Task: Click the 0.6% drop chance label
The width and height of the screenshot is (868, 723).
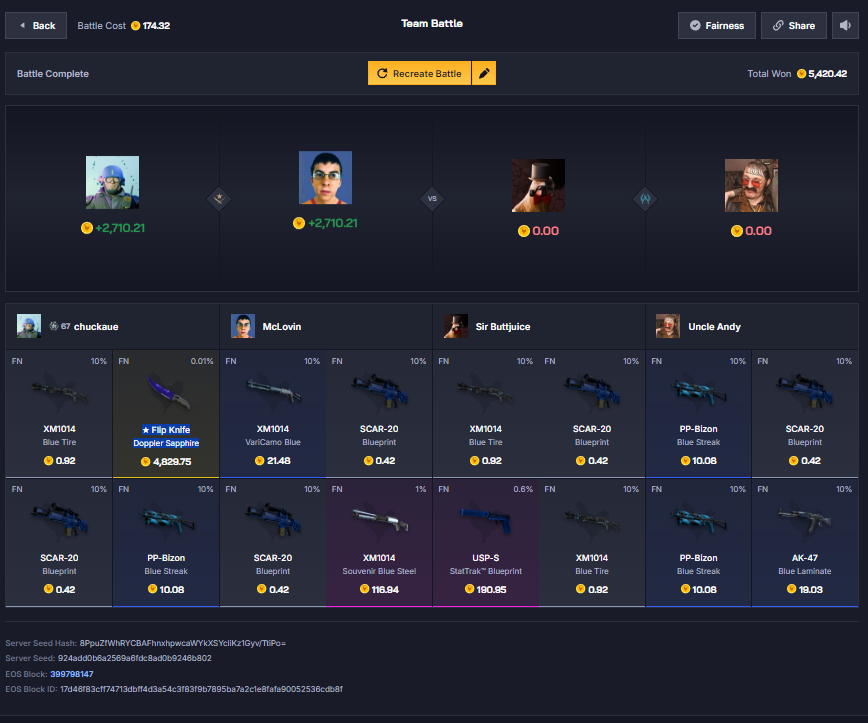Action: tap(523, 489)
